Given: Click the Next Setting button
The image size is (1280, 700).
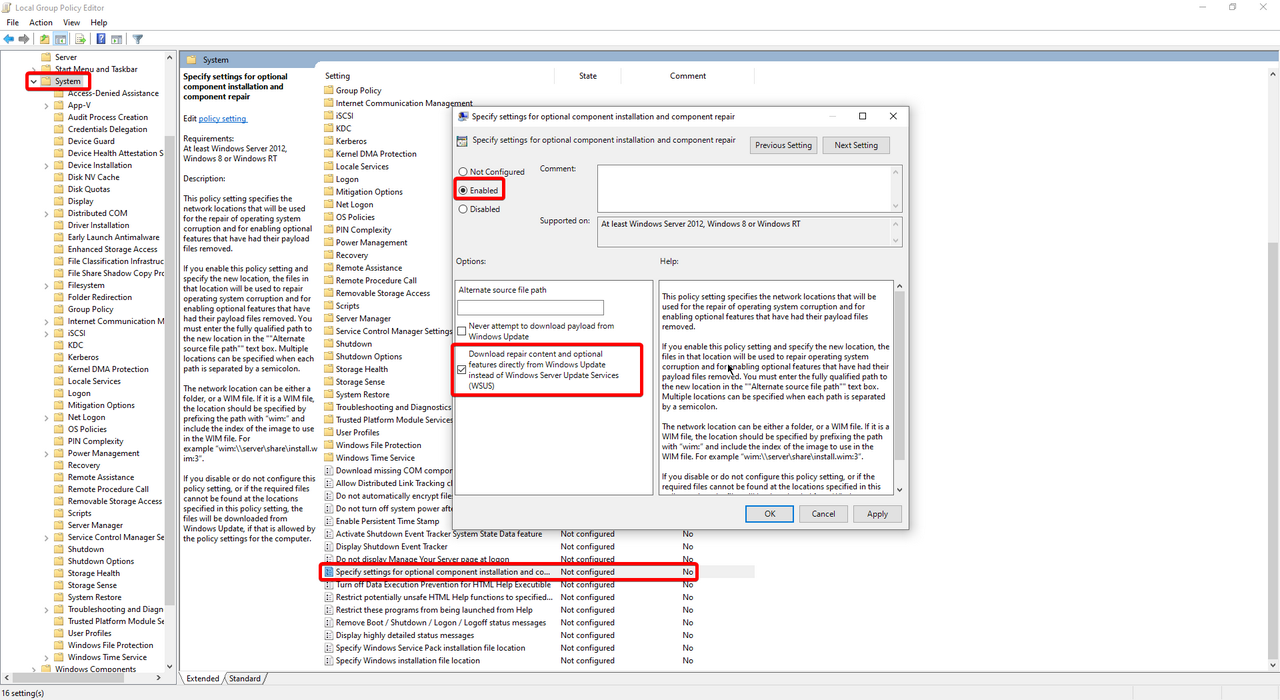Looking at the screenshot, I should click(856, 145).
